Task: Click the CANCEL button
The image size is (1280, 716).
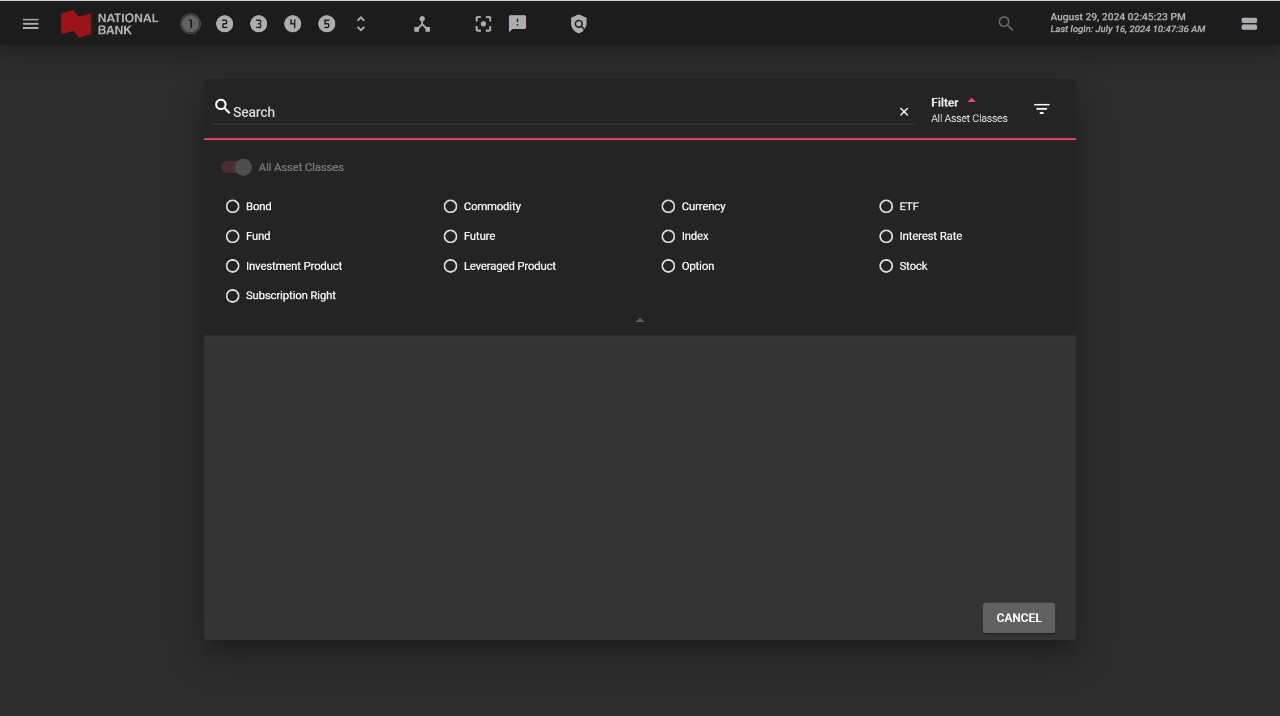Action: [x=1019, y=618]
